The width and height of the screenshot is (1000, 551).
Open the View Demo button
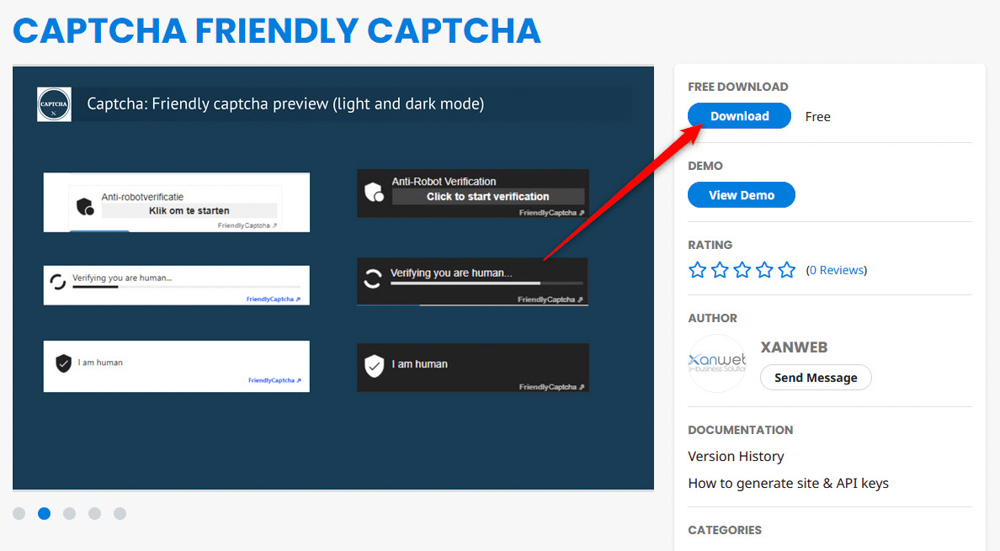pyautogui.click(x=741, y=195)
